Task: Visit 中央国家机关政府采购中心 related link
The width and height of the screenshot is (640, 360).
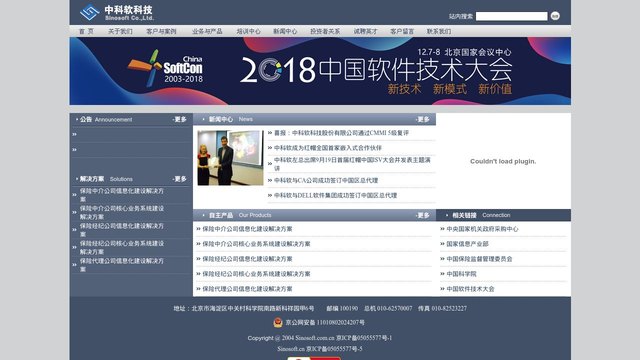Action: [482, 229]
